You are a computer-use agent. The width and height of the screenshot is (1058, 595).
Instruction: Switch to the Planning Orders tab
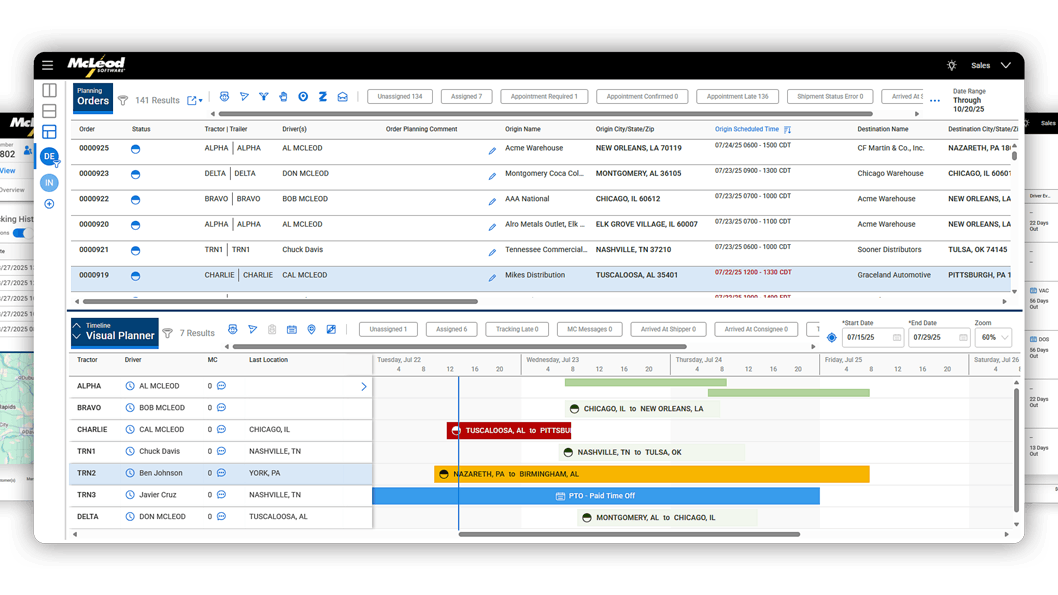93,97
